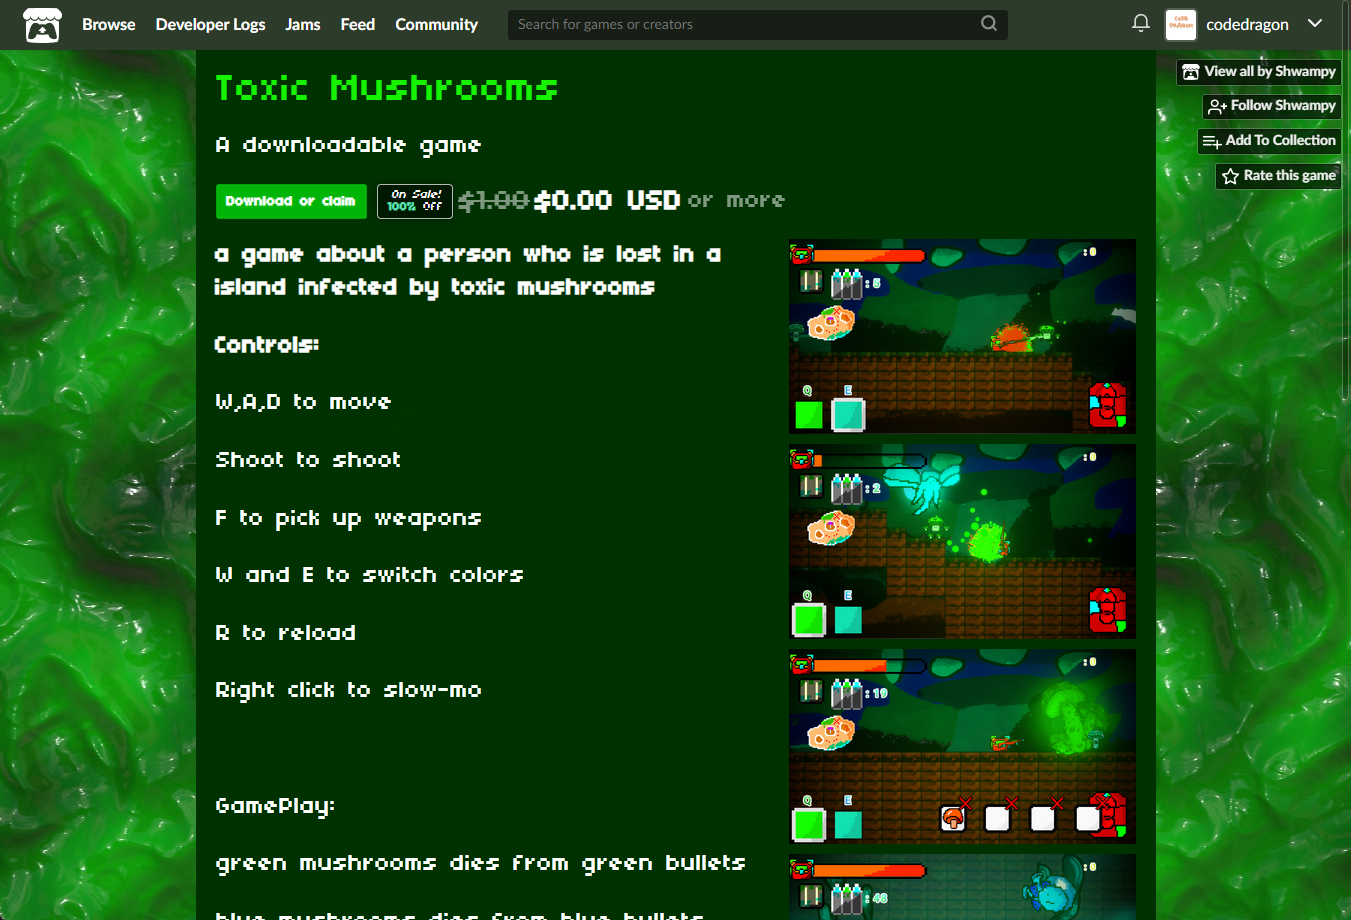Click the "R to reload" line
This screenshot has width=1351, height=920.
(x=285, y=633)
